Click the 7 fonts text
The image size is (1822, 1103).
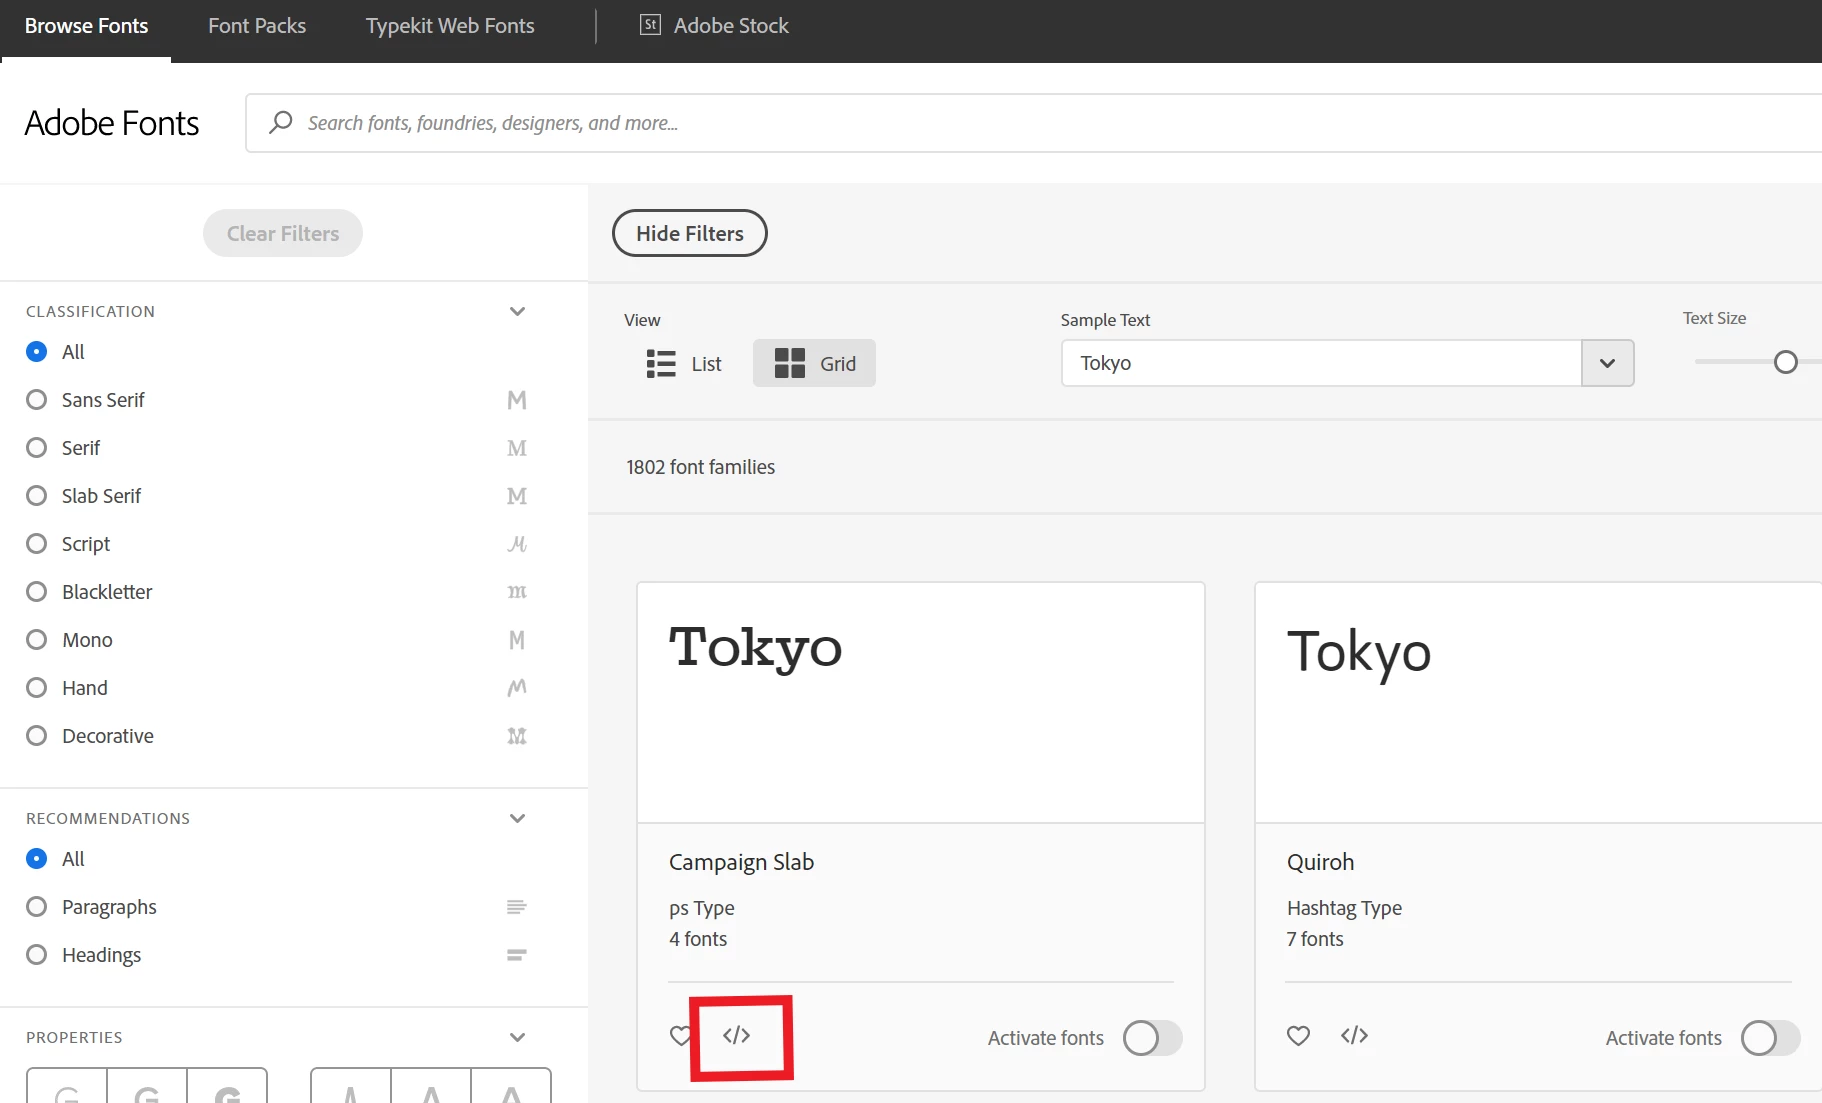point(1315,939)
